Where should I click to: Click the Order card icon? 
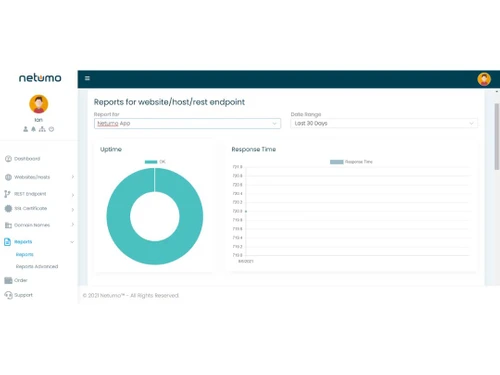pos(8,280)
